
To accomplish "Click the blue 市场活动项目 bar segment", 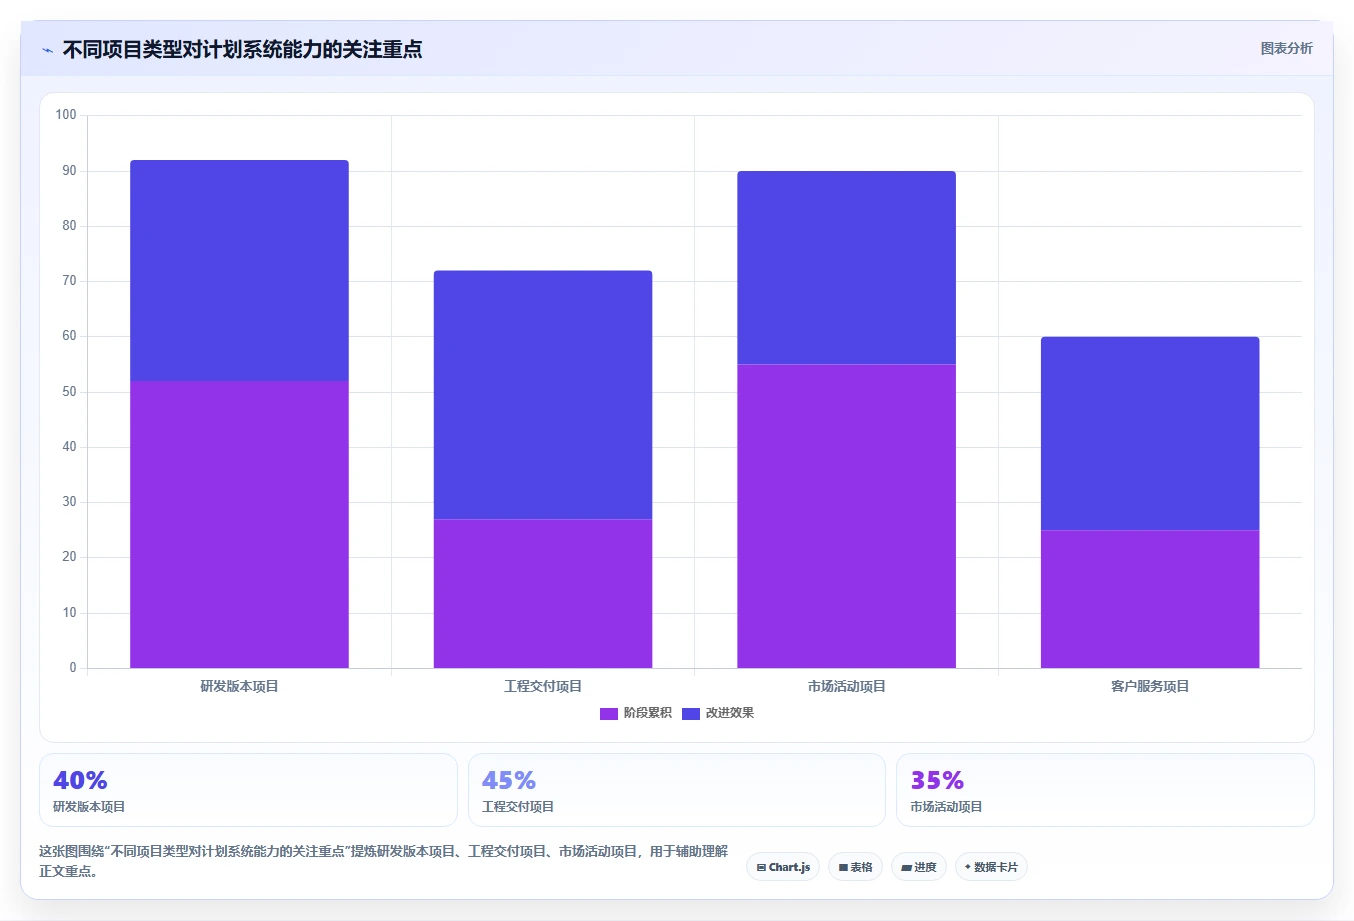I will coord(846,268).
